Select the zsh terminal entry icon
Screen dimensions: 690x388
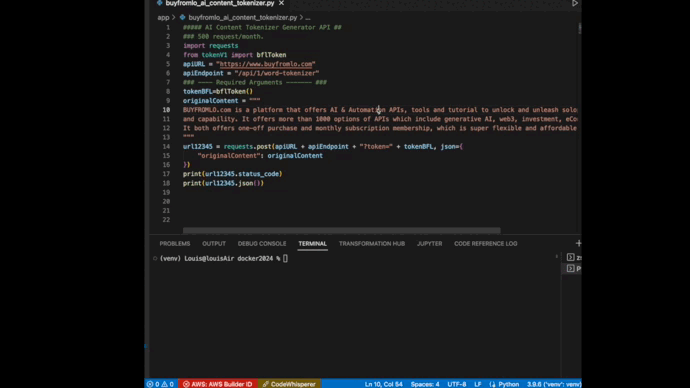pyautogui.click(x=571, y=257)
